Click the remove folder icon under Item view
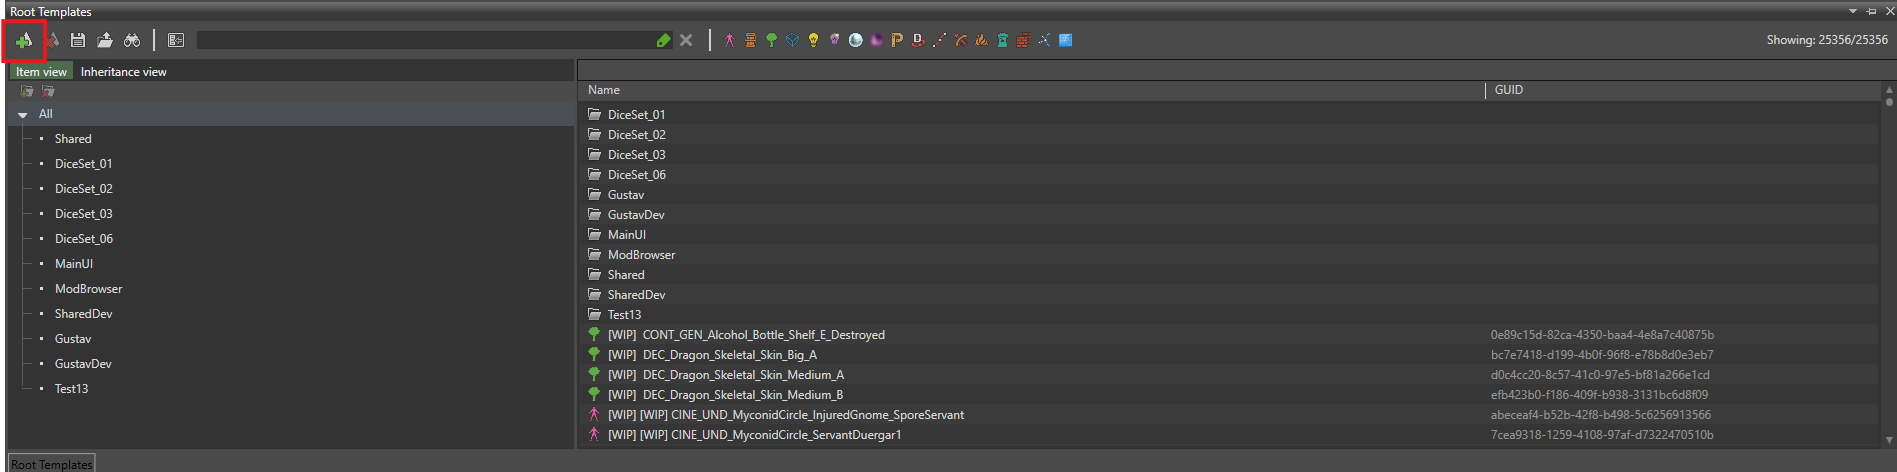The height and width of the screenshot is (472, 1897). point(48,91)
